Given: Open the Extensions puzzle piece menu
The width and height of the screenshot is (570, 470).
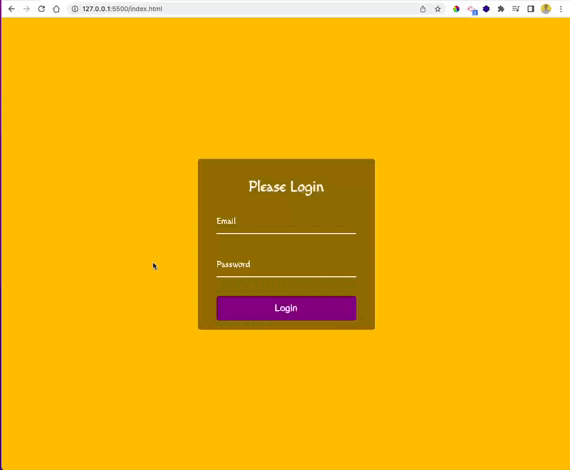Looking at the screenshot, I should (501, 9).
